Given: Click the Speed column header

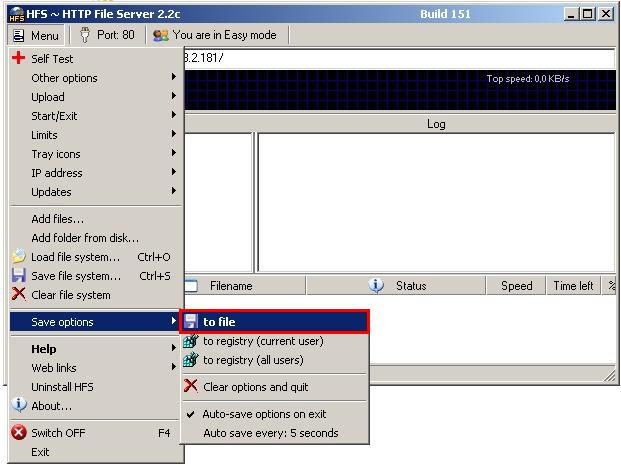Looking at the screenshot, I should tap(516, 286).
